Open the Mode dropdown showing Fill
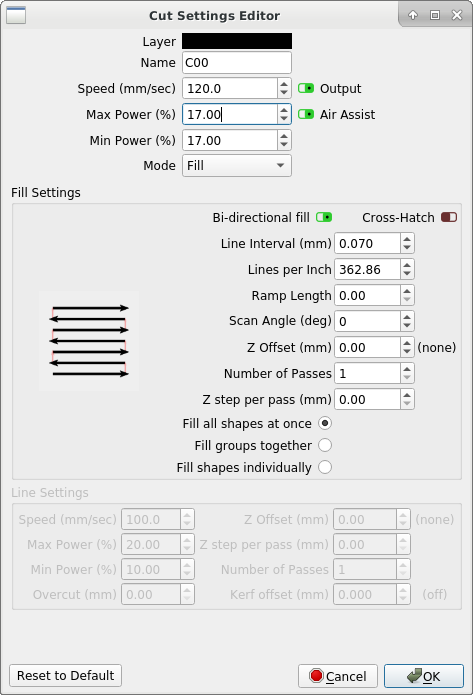This screenshot has width=473, height=695. [237, 166]
